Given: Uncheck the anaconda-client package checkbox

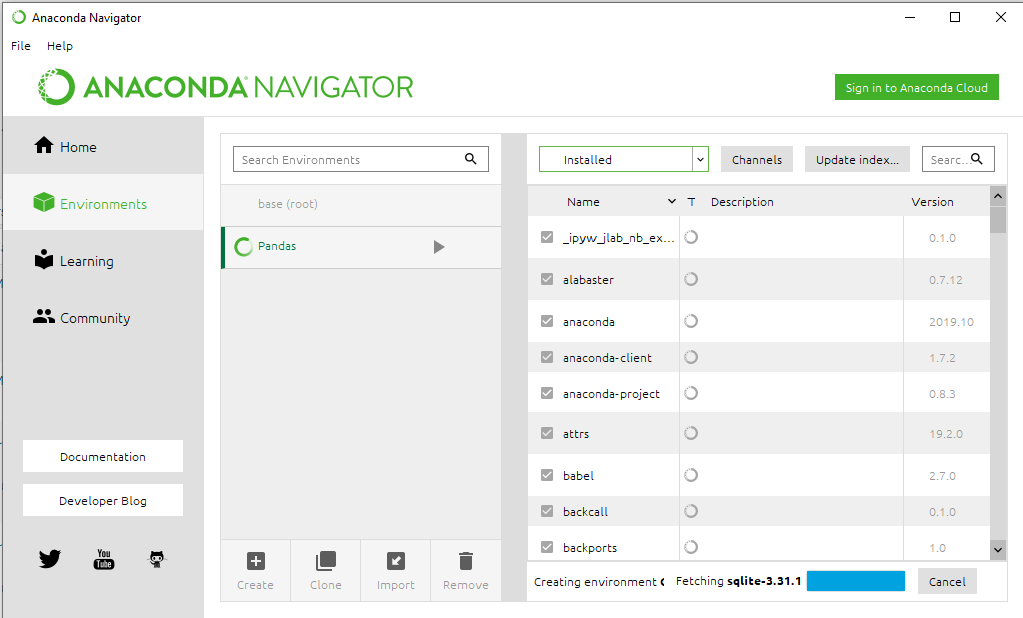Looking at the screenshot, I should click(x=547, y=357).
